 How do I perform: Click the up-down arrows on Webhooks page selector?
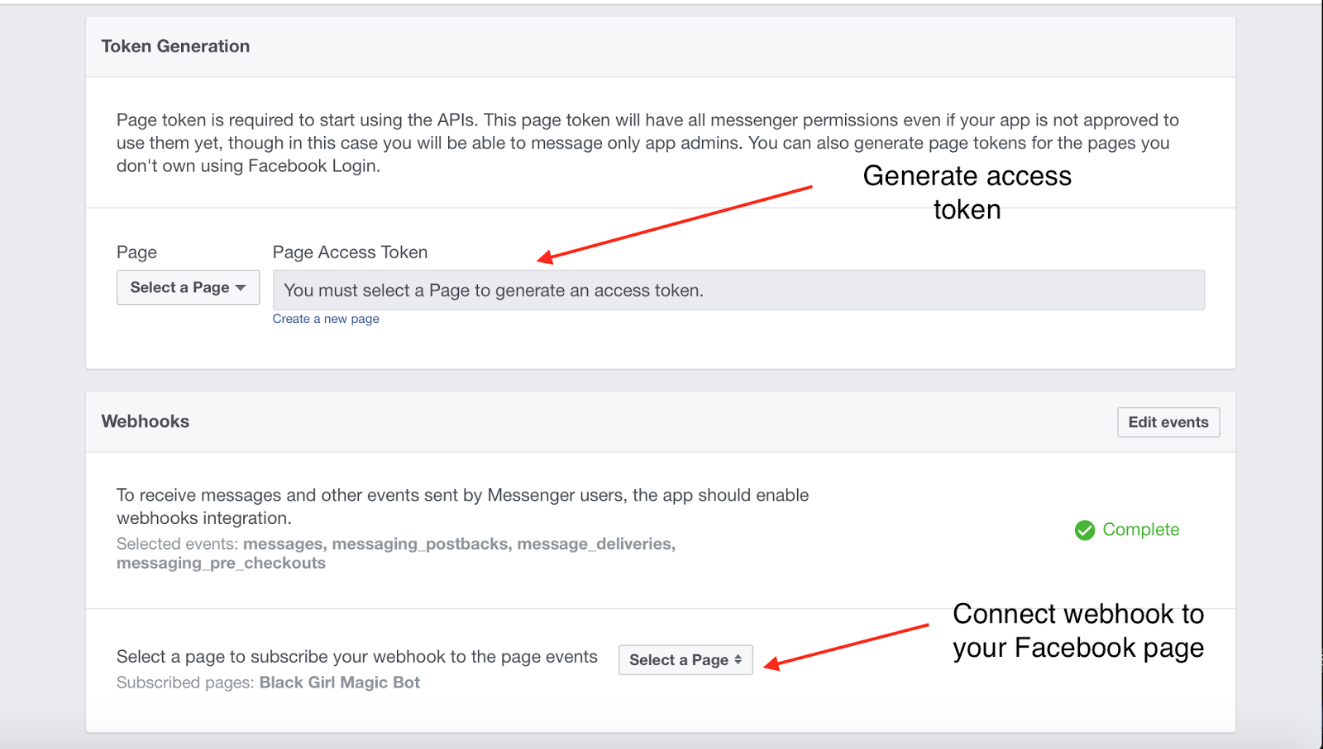[738, 660]
